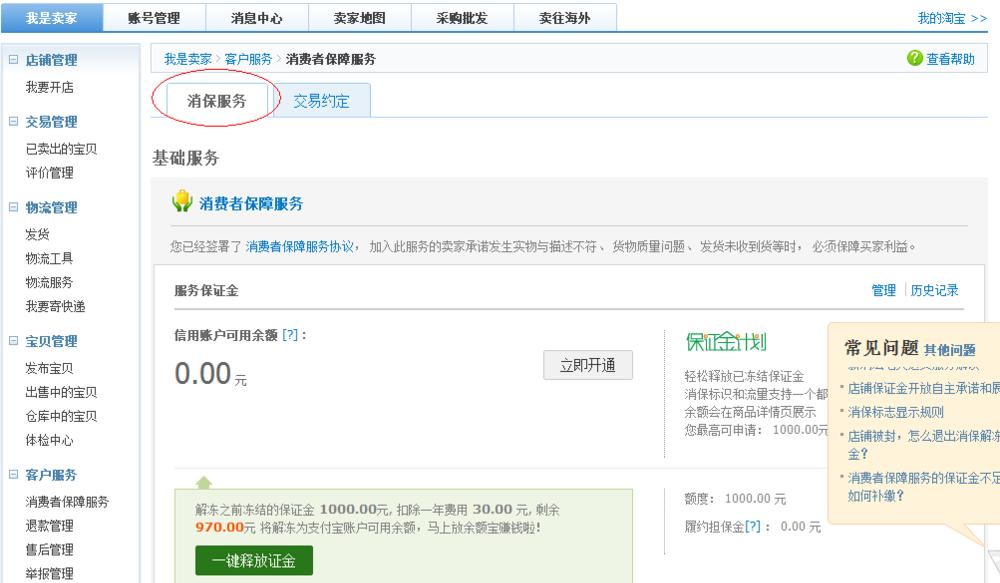Click the green 一键释放证金 button
Image resolution: width=1000 pixels, height=583 pixels.
(254, 561)
